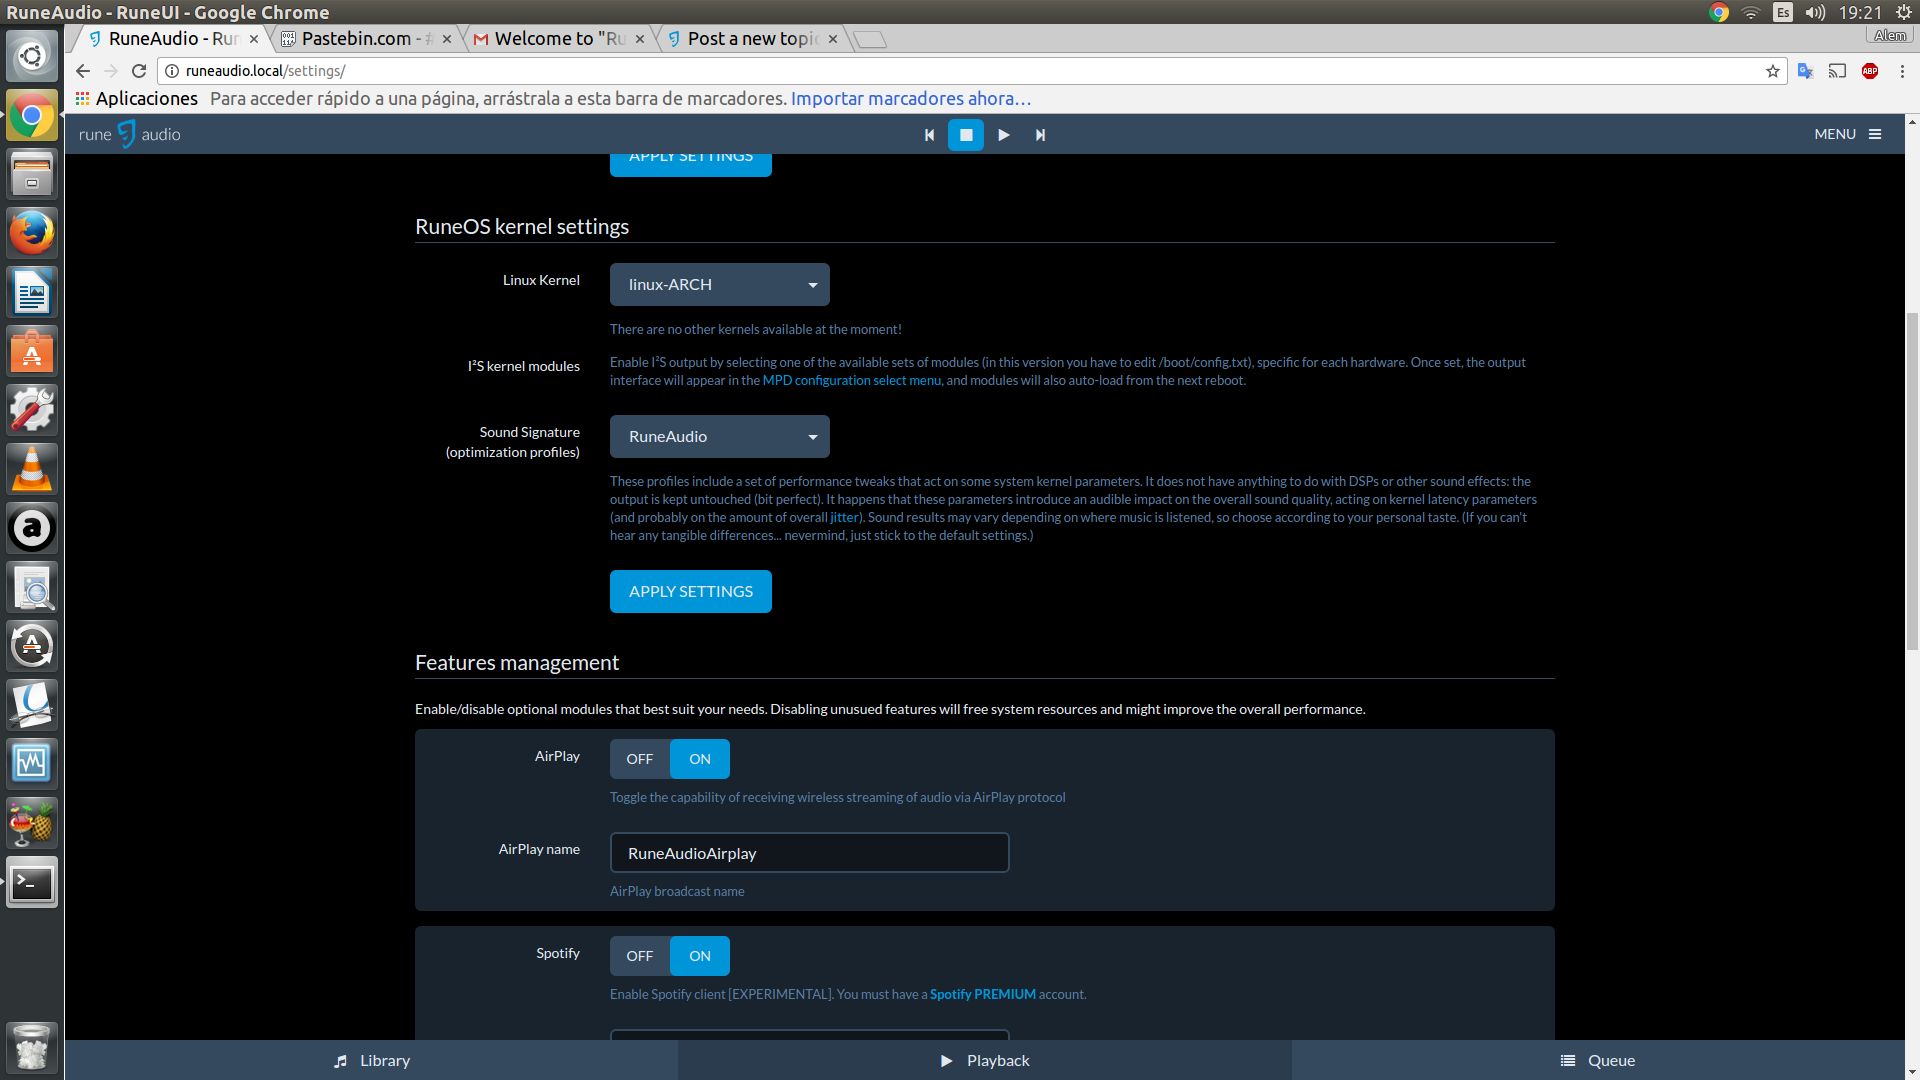Launch Firefox from the launcher
The width and height of the screenshot is (1920, 1080).
32,234
